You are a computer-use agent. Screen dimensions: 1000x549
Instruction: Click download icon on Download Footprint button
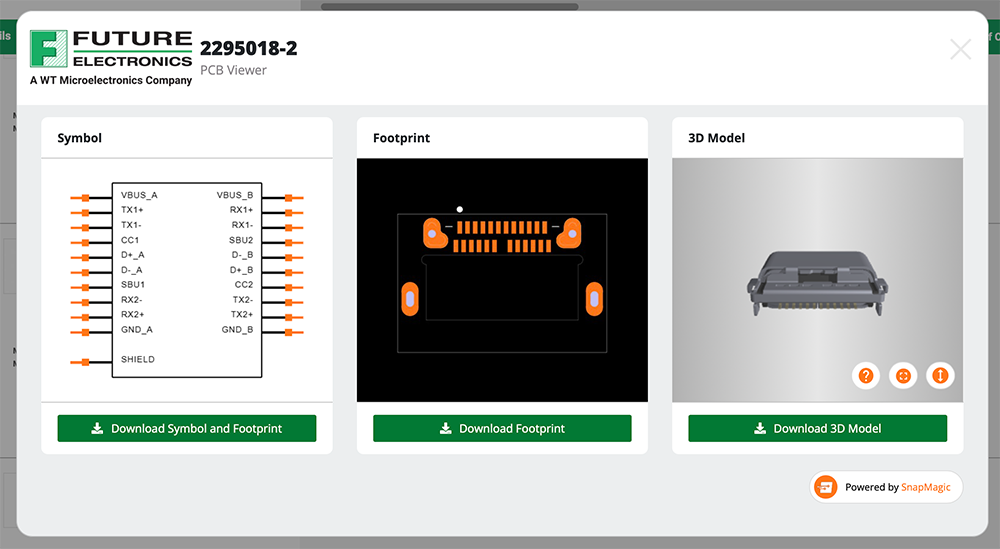446,428
